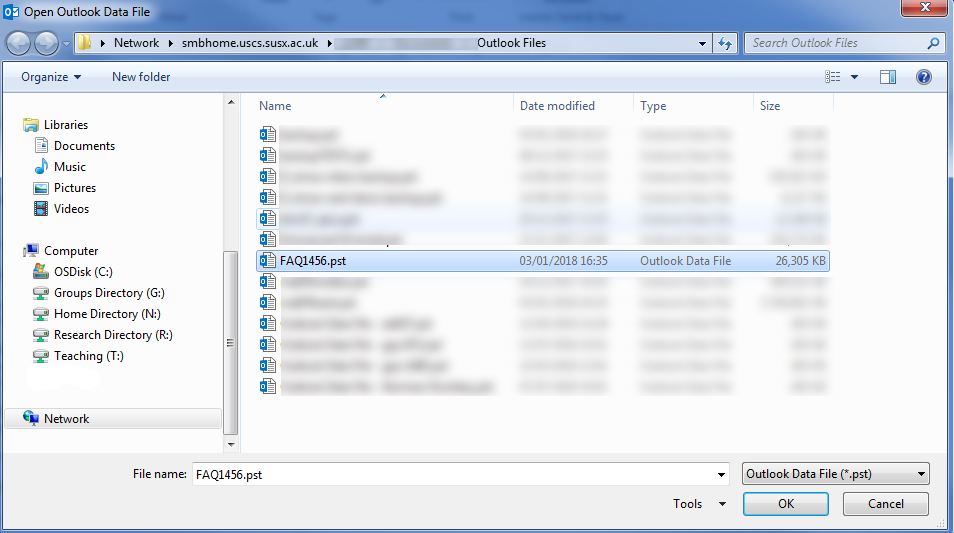
Task: Select the FAQ1456.pst file
Action: coord(543,261)
